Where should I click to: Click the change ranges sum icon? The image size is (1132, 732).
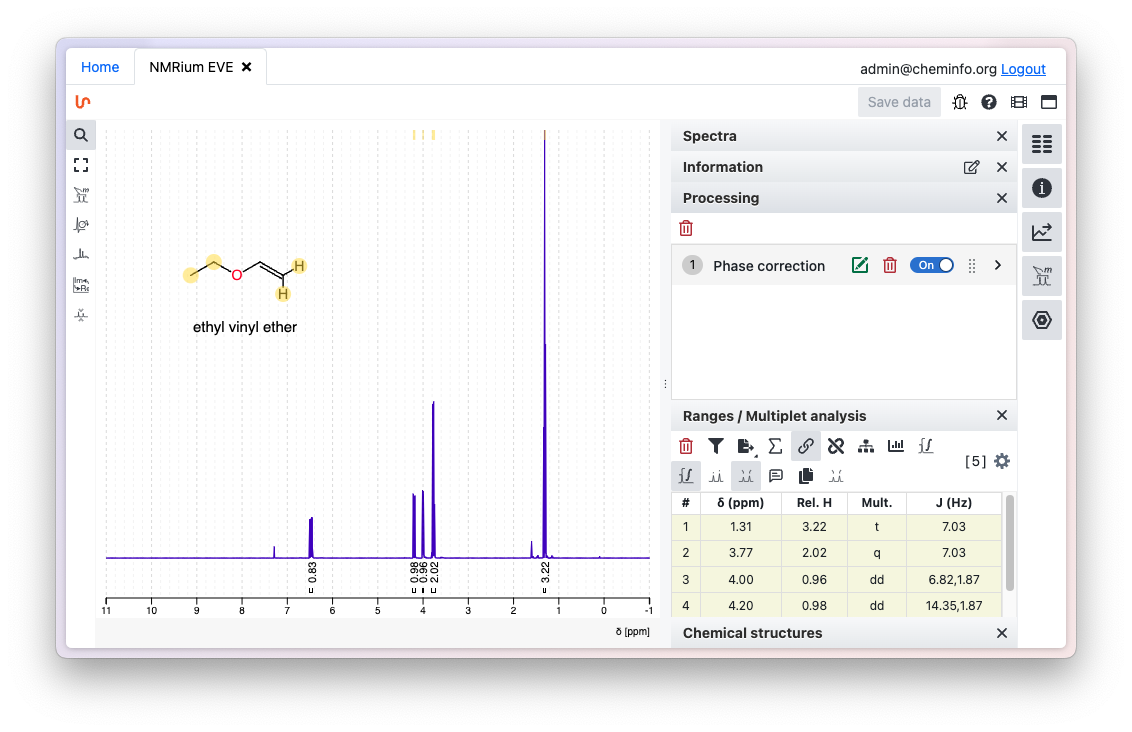tap(775, 446)
